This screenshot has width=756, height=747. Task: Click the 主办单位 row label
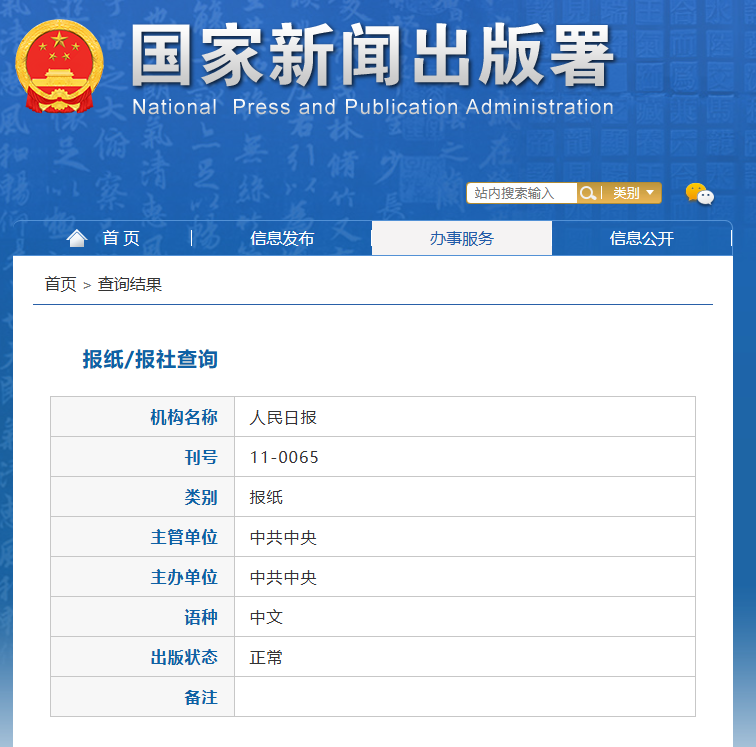click(184, 577)
